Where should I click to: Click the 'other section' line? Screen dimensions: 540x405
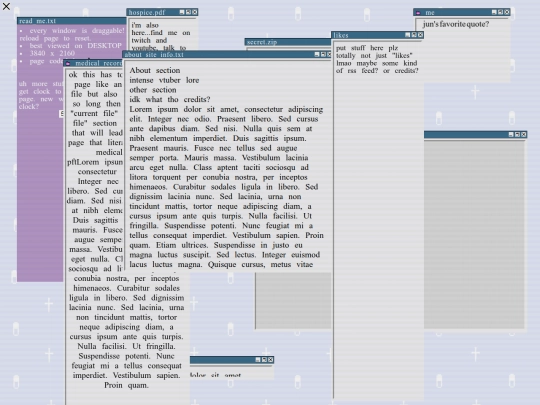point(153,90)
